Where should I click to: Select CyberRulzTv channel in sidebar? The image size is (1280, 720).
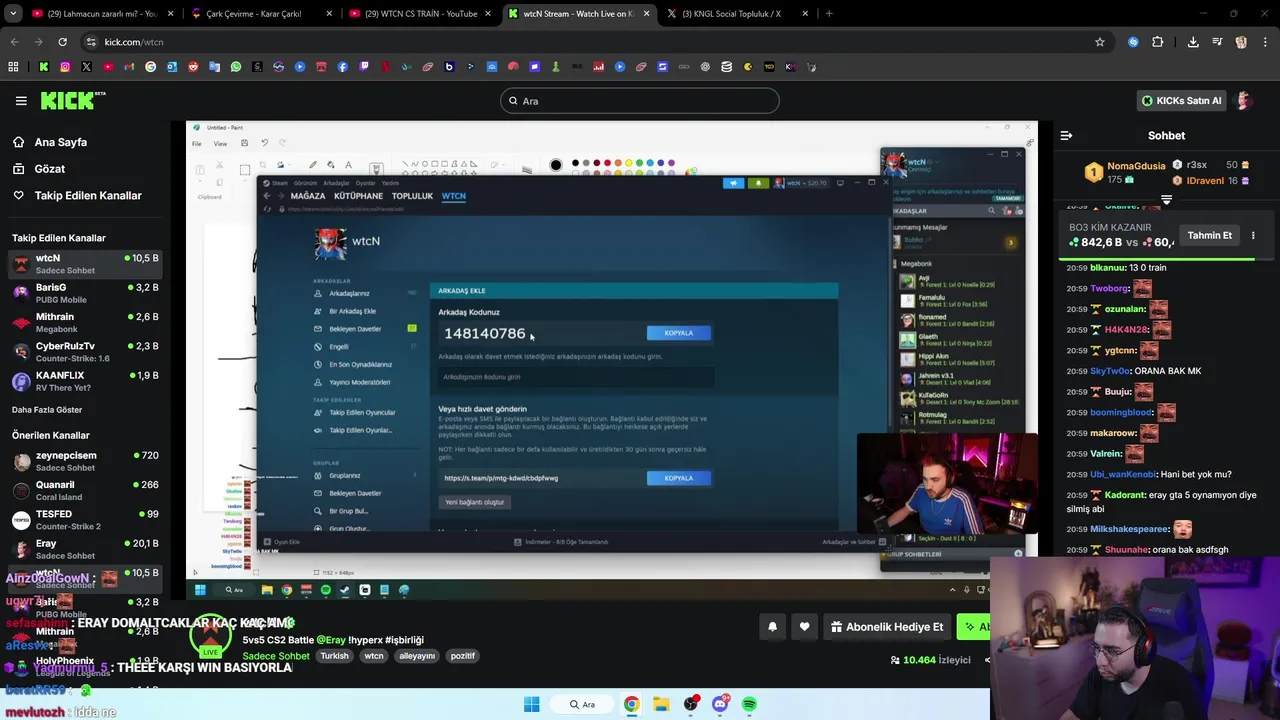point(84,352)
